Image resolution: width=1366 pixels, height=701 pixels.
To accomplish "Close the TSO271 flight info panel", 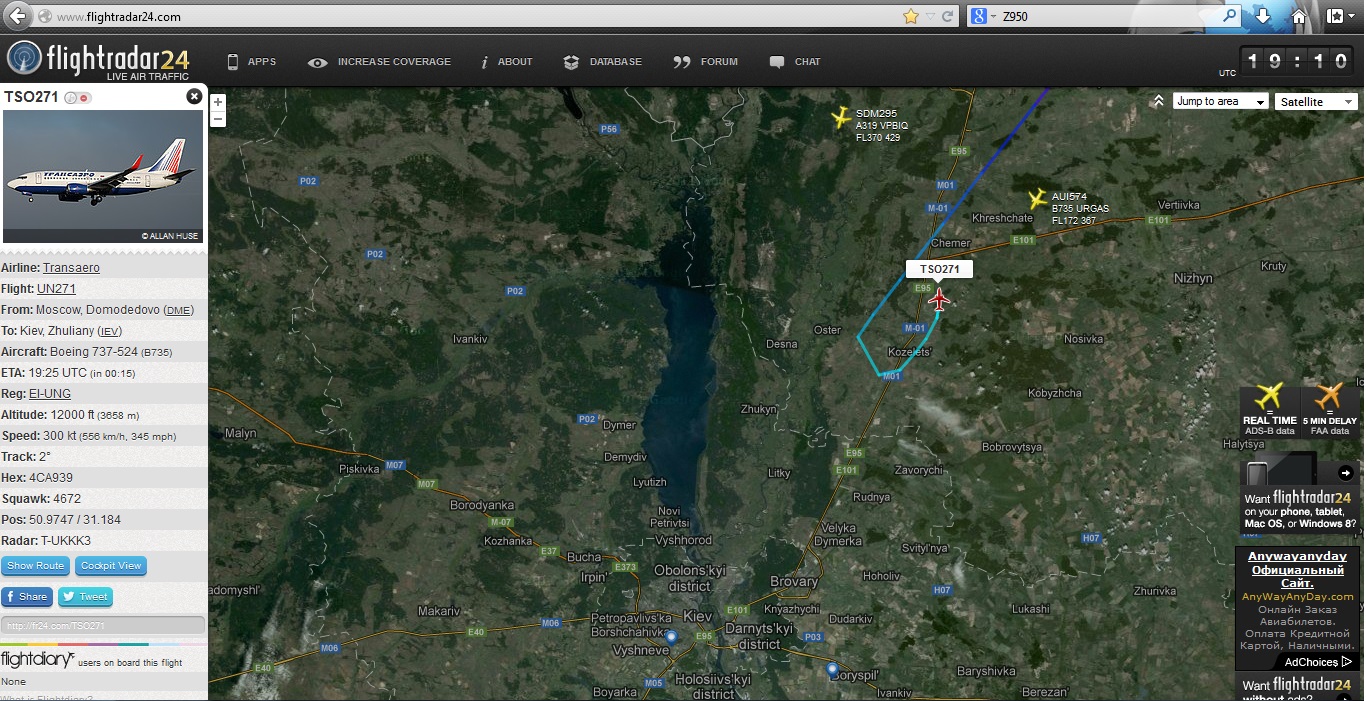I will tap(194, 97).
